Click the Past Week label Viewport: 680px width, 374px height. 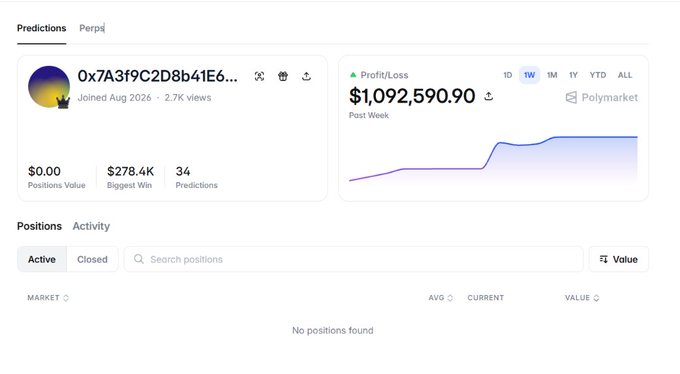[369, 115]
